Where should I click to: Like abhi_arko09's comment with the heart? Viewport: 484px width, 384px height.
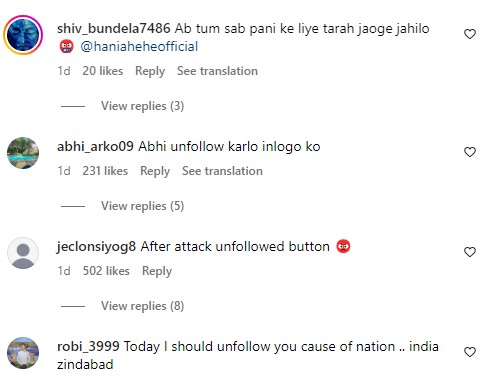coord(470,152)
